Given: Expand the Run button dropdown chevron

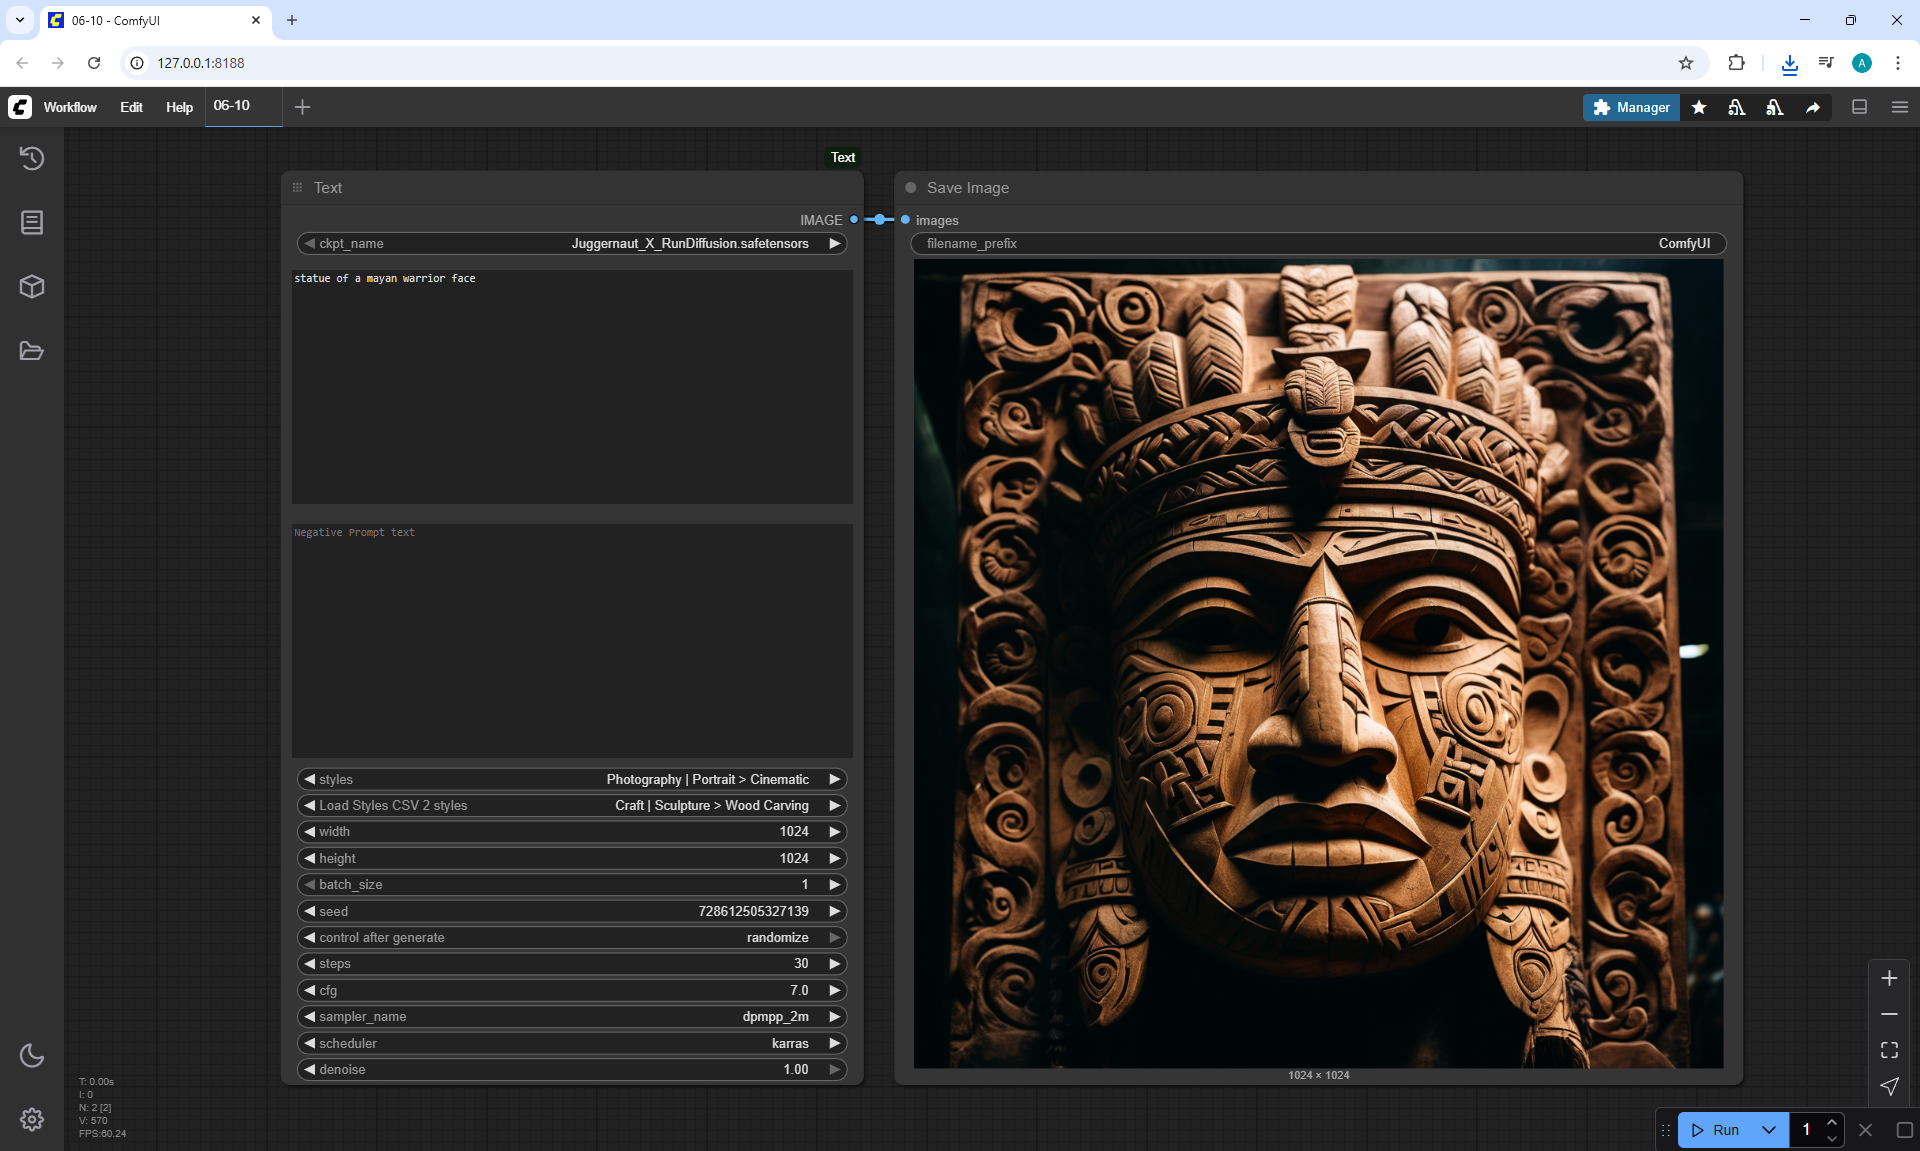Looking at the screenshot, I should (x=1769, y=1130).
